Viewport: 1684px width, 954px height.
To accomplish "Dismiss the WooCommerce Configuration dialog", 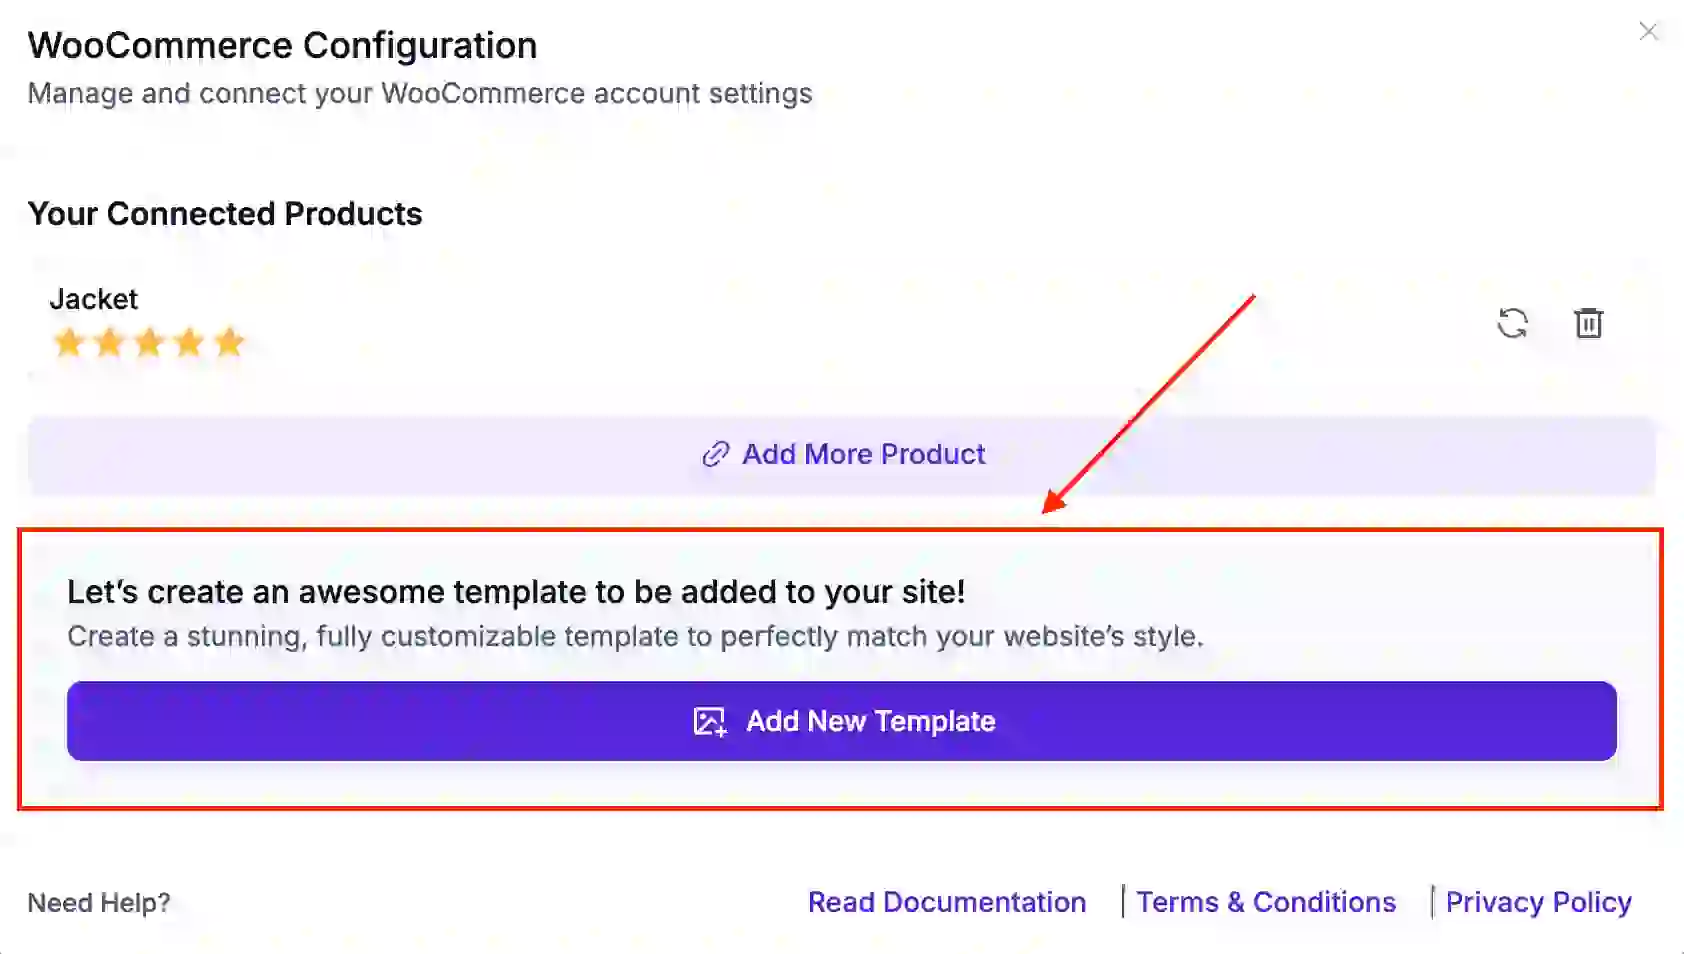I will (x=1648, y=31).
